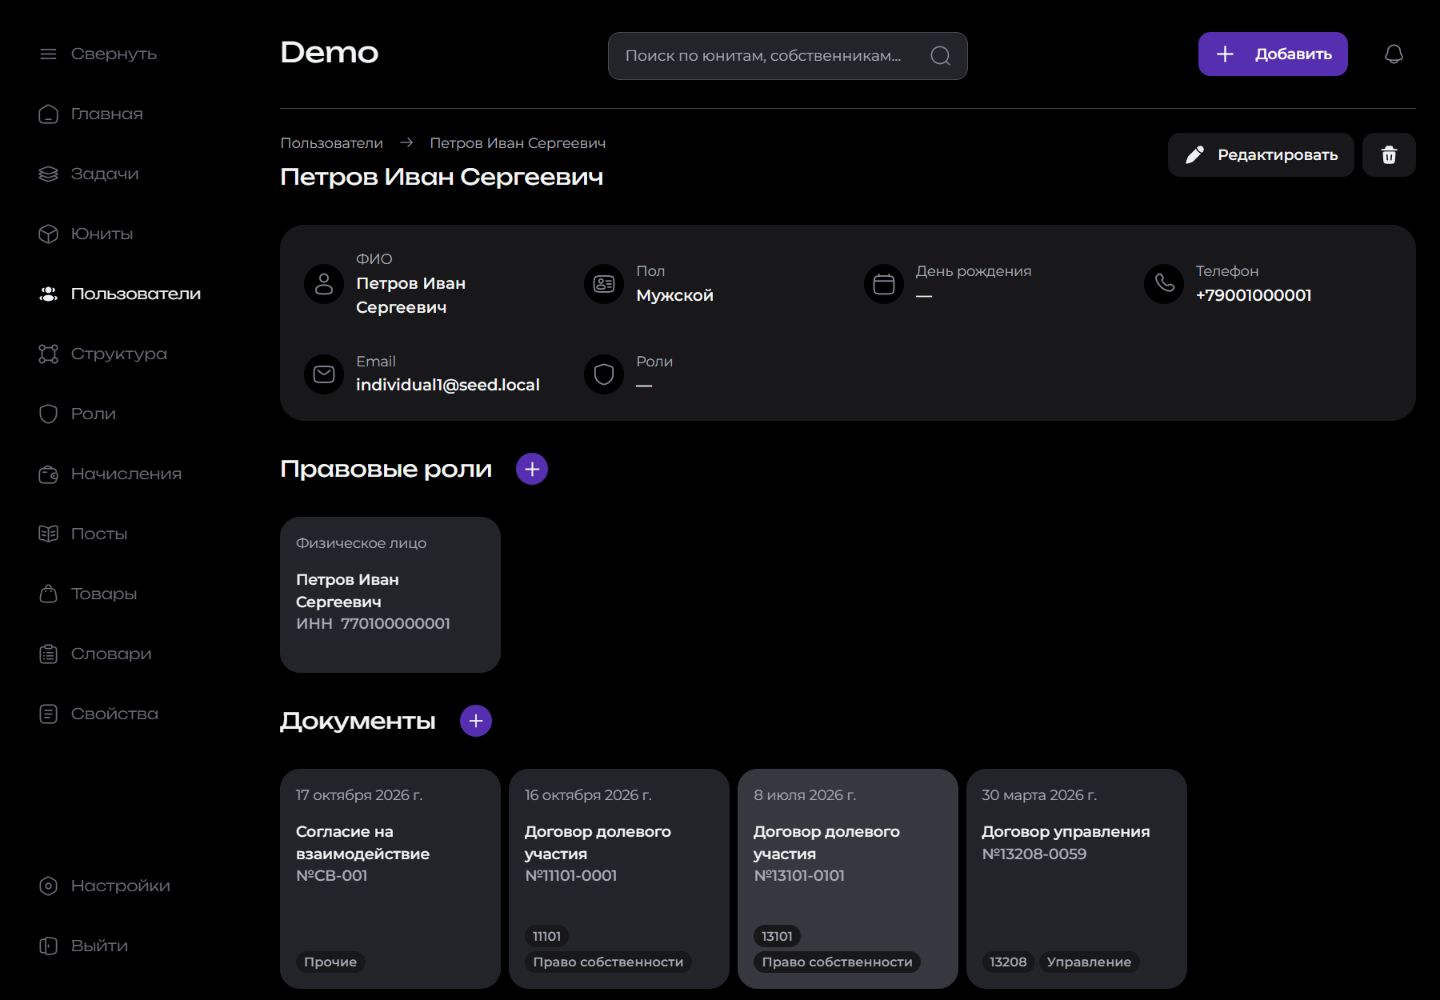Viewport: 1440px width, 1000px height.
Task: Add a legal role with plus icon
Action: click(532, 469)
